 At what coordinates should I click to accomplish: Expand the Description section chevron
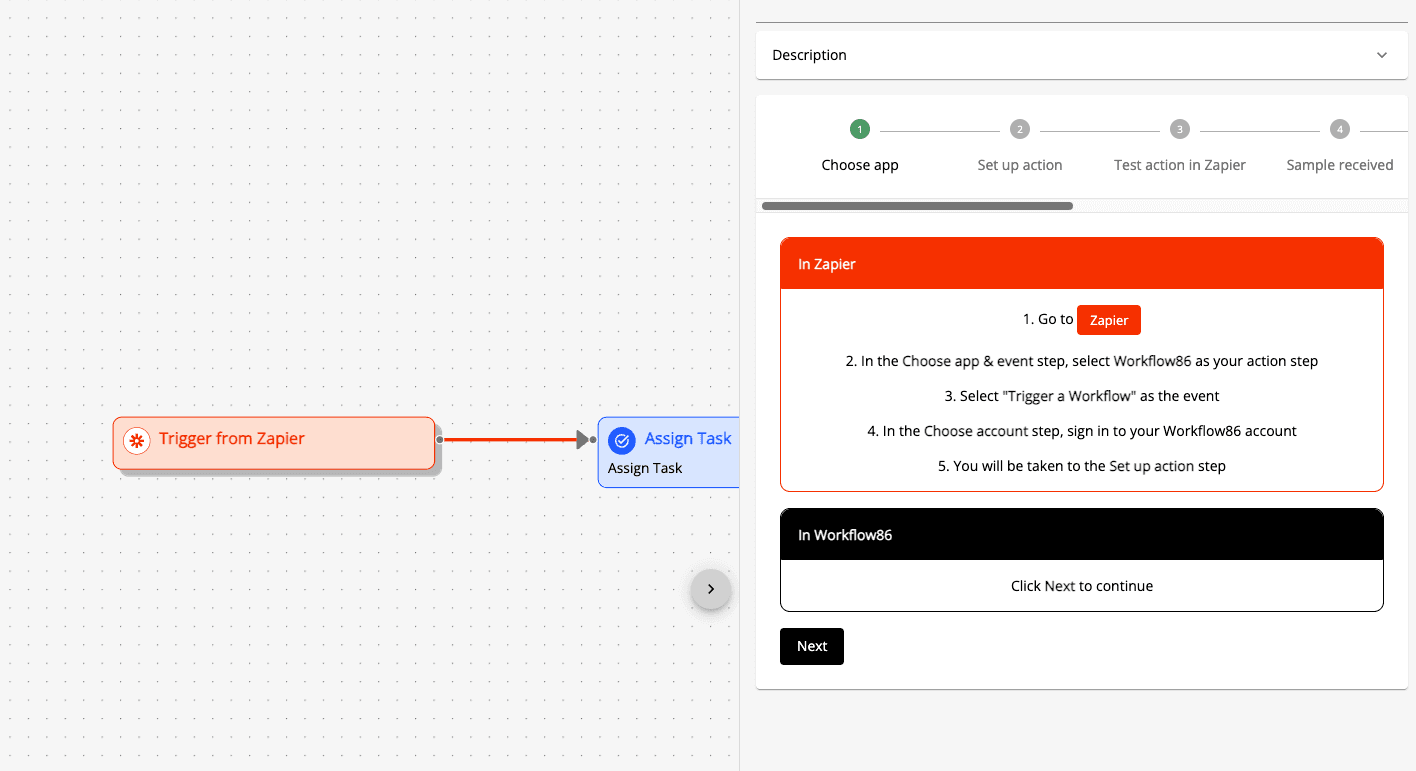click(x=1382, y=55)
